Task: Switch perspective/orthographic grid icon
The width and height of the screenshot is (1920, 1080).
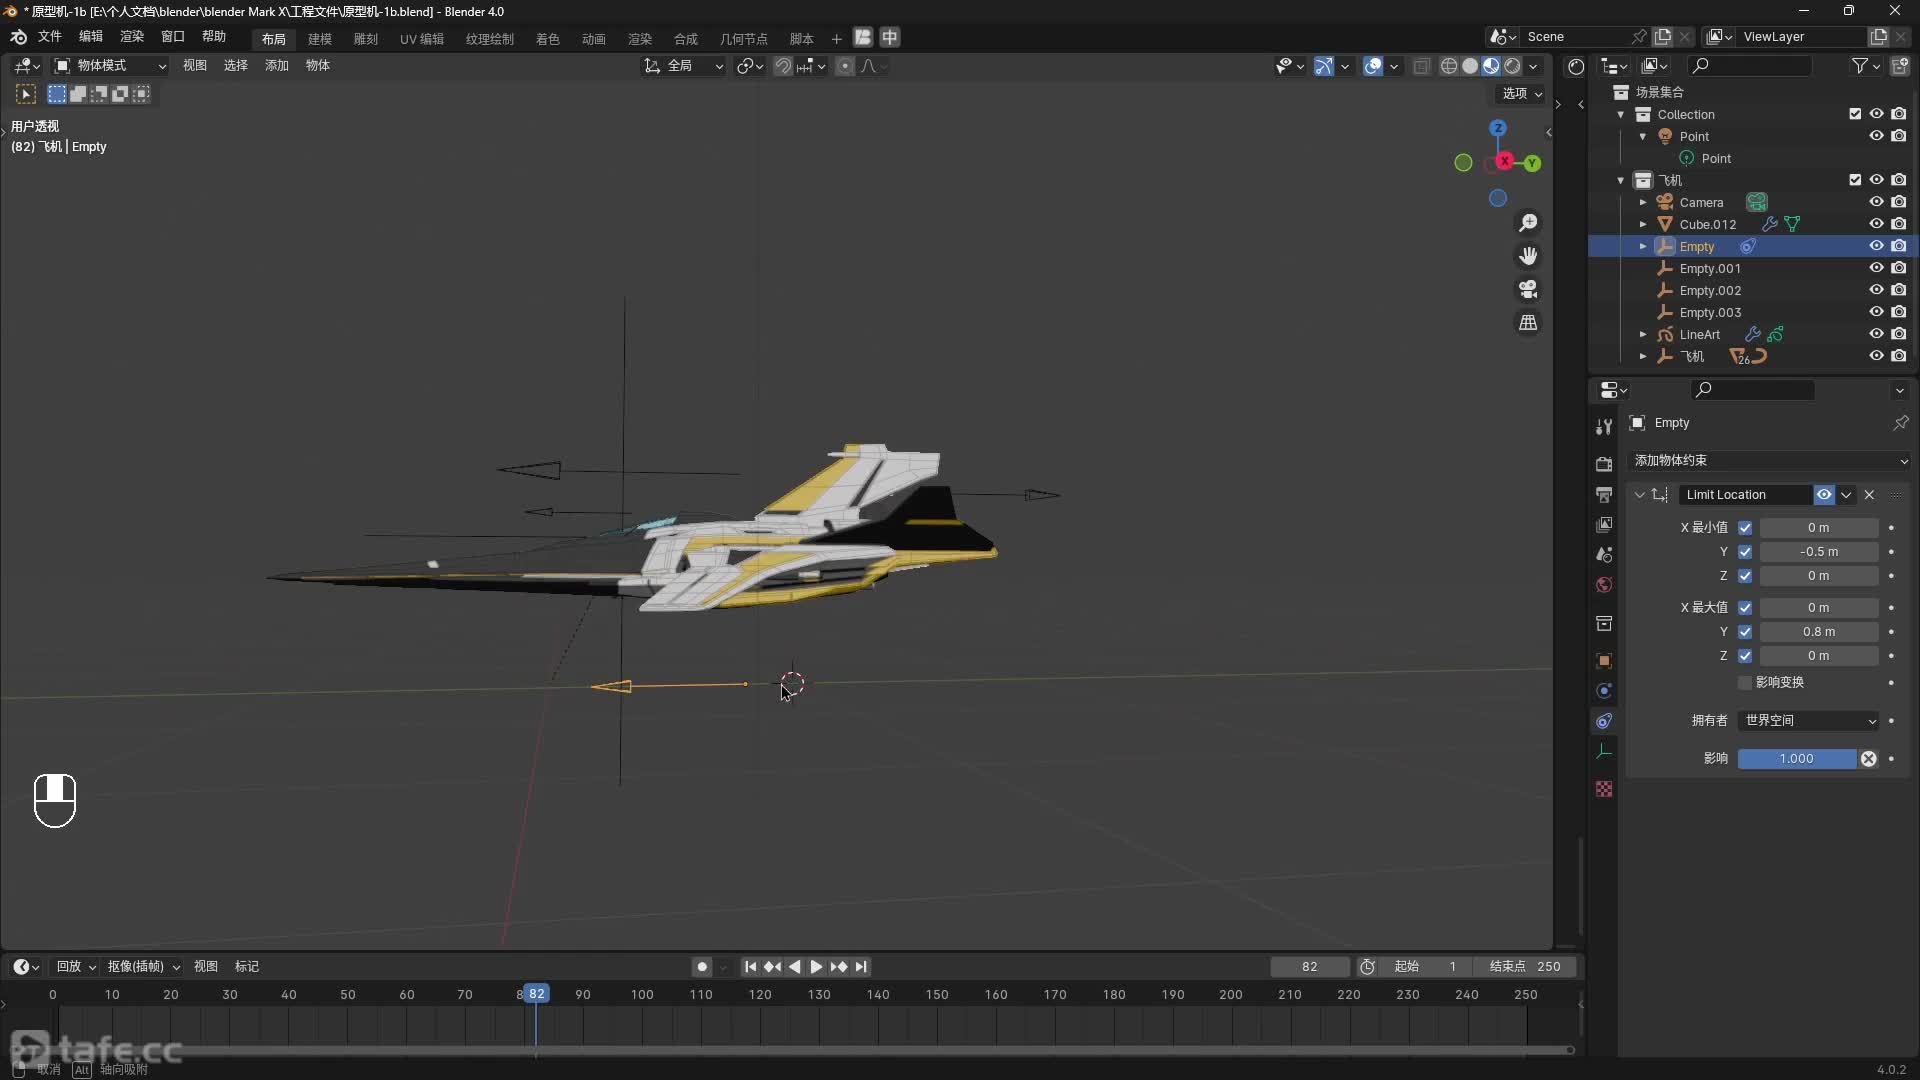Action: [x=1528, y=323]
